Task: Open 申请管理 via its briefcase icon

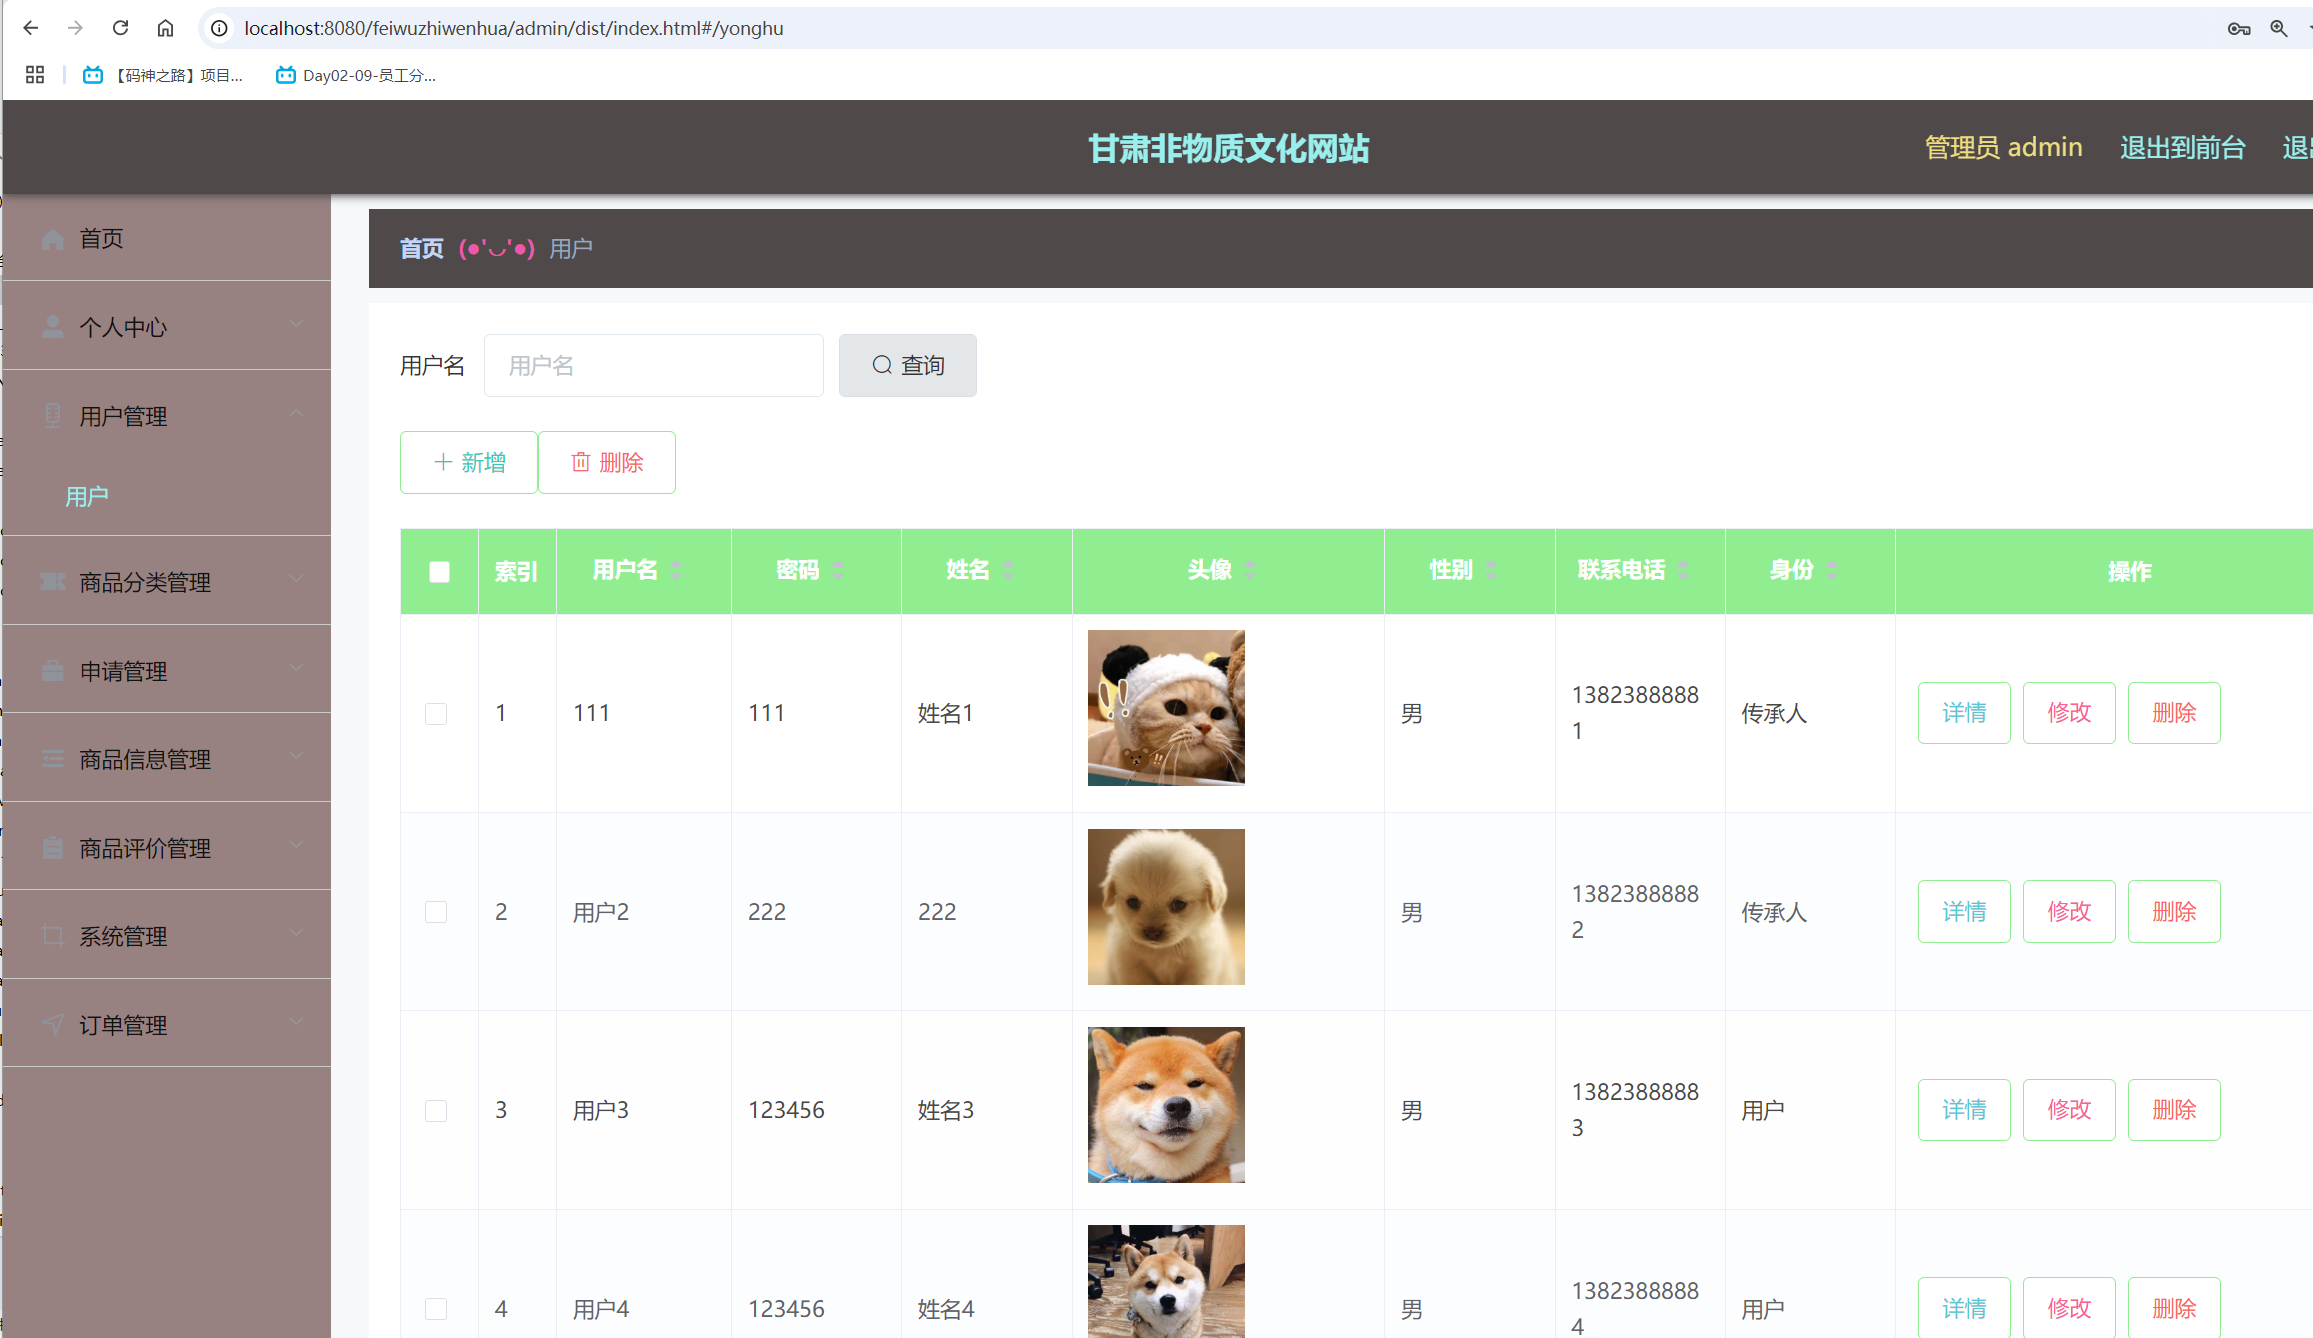Action: pyautogui.click(x=52, y=670)
